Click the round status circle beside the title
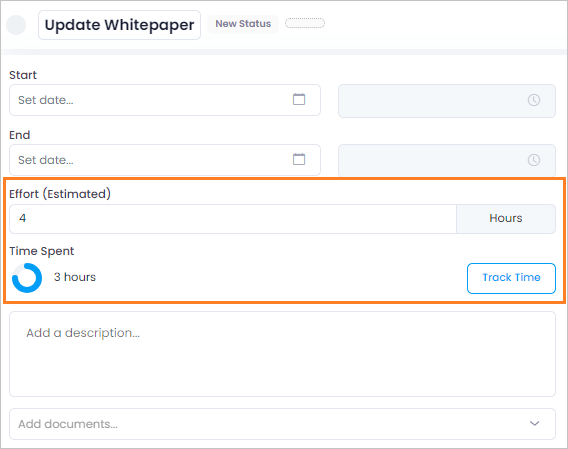 coord(16,25)
